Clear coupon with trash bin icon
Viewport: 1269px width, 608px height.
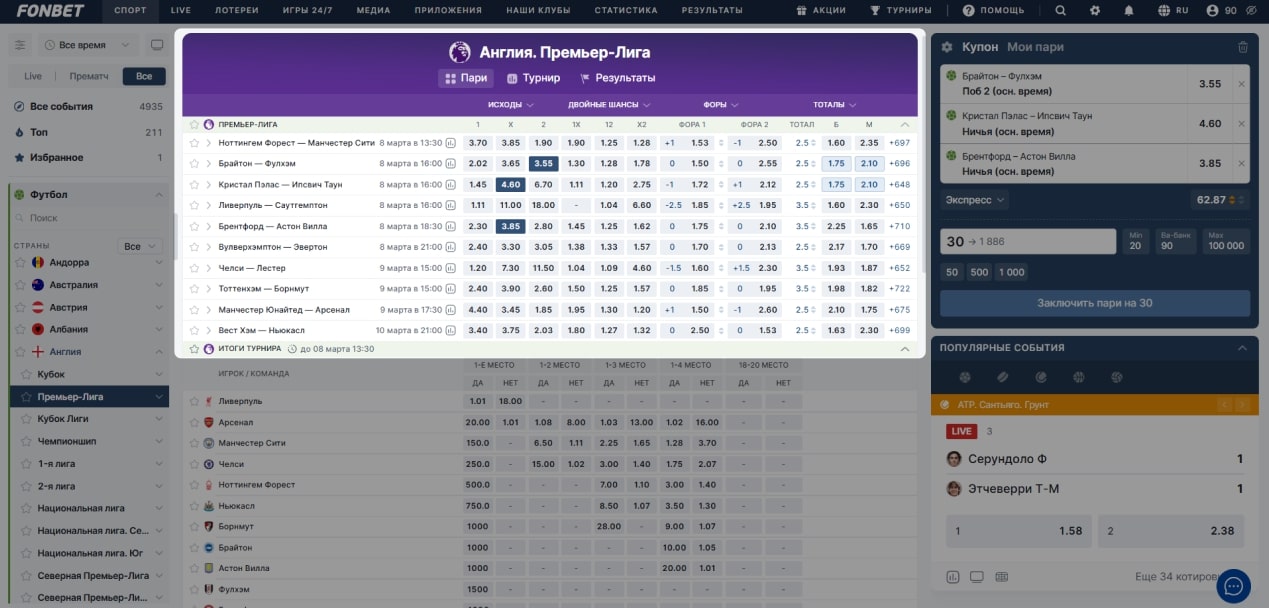pos(1243,47)
